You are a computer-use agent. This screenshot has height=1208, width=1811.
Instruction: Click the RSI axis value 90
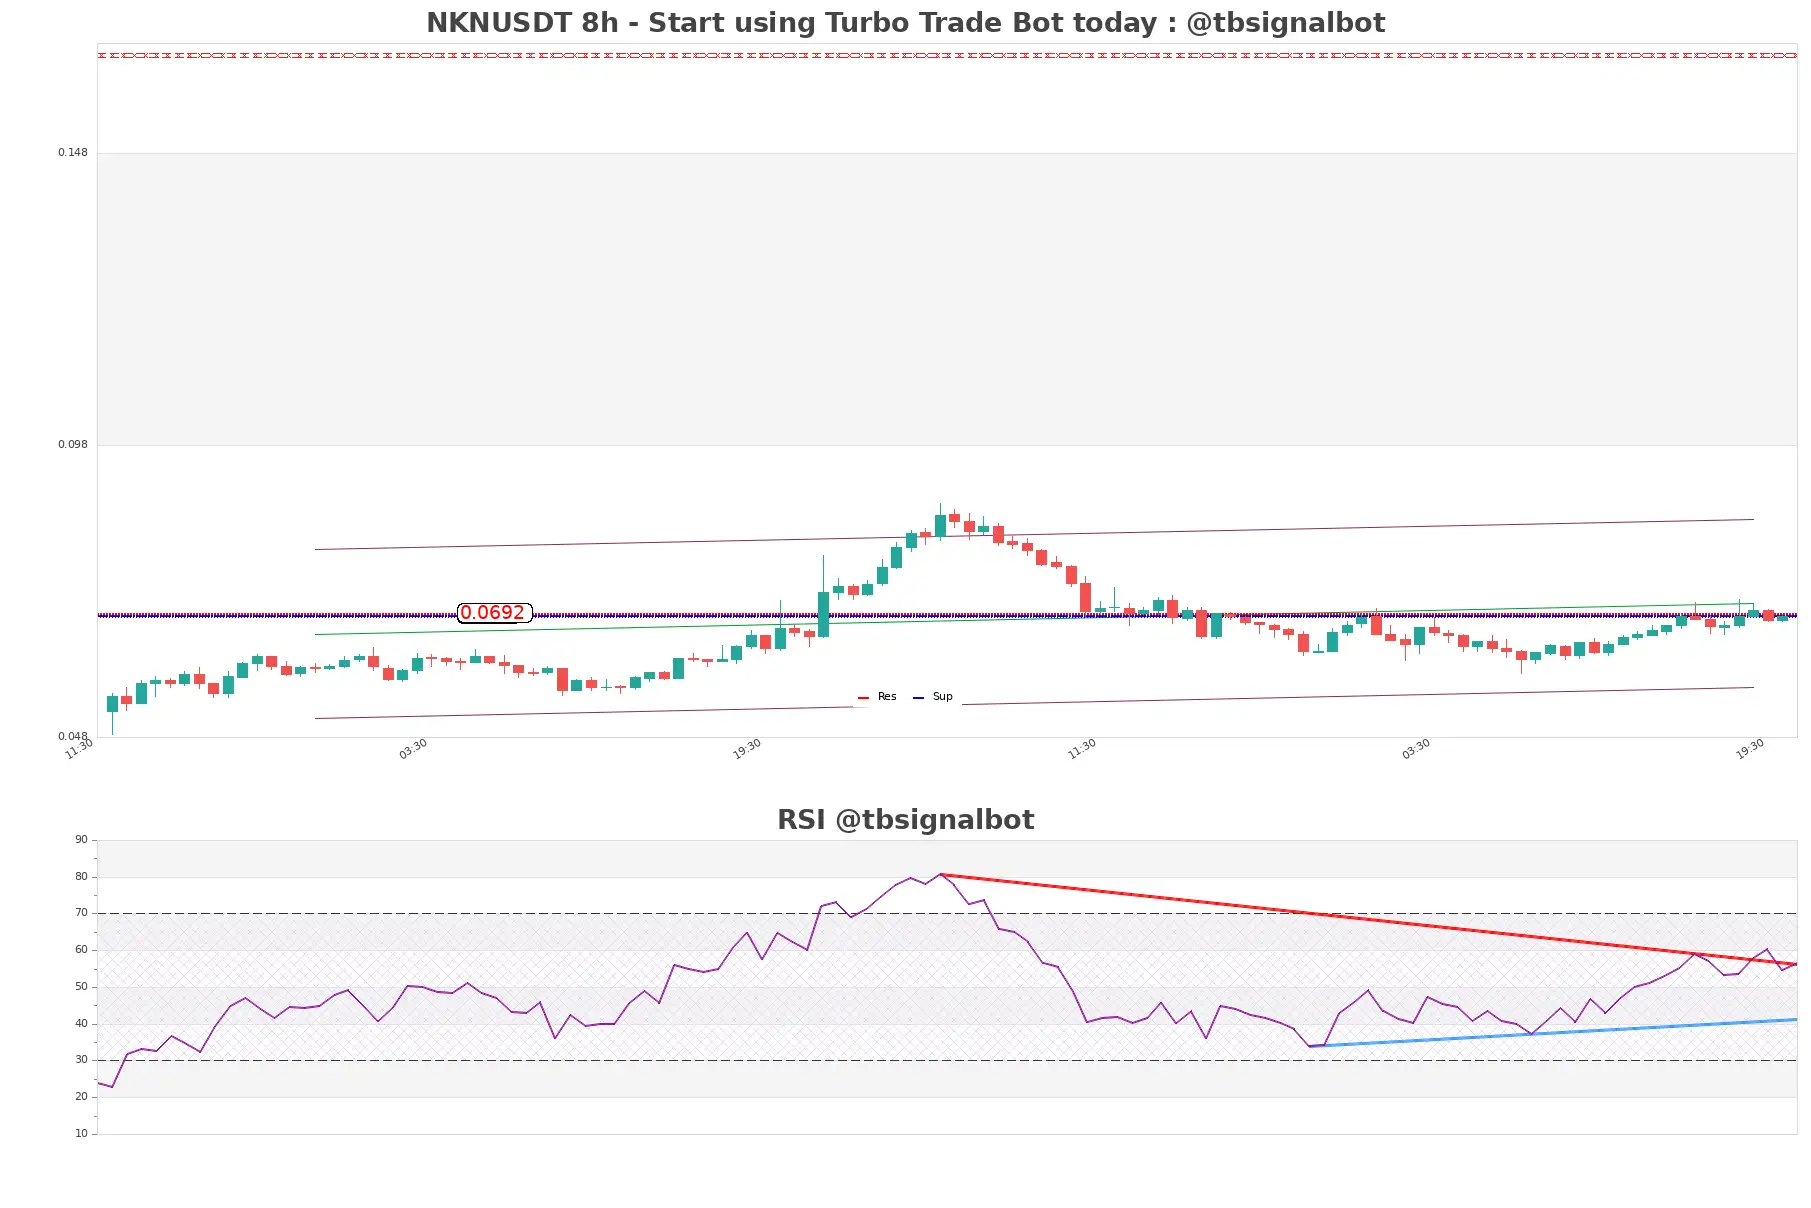(x=81, y=840)
